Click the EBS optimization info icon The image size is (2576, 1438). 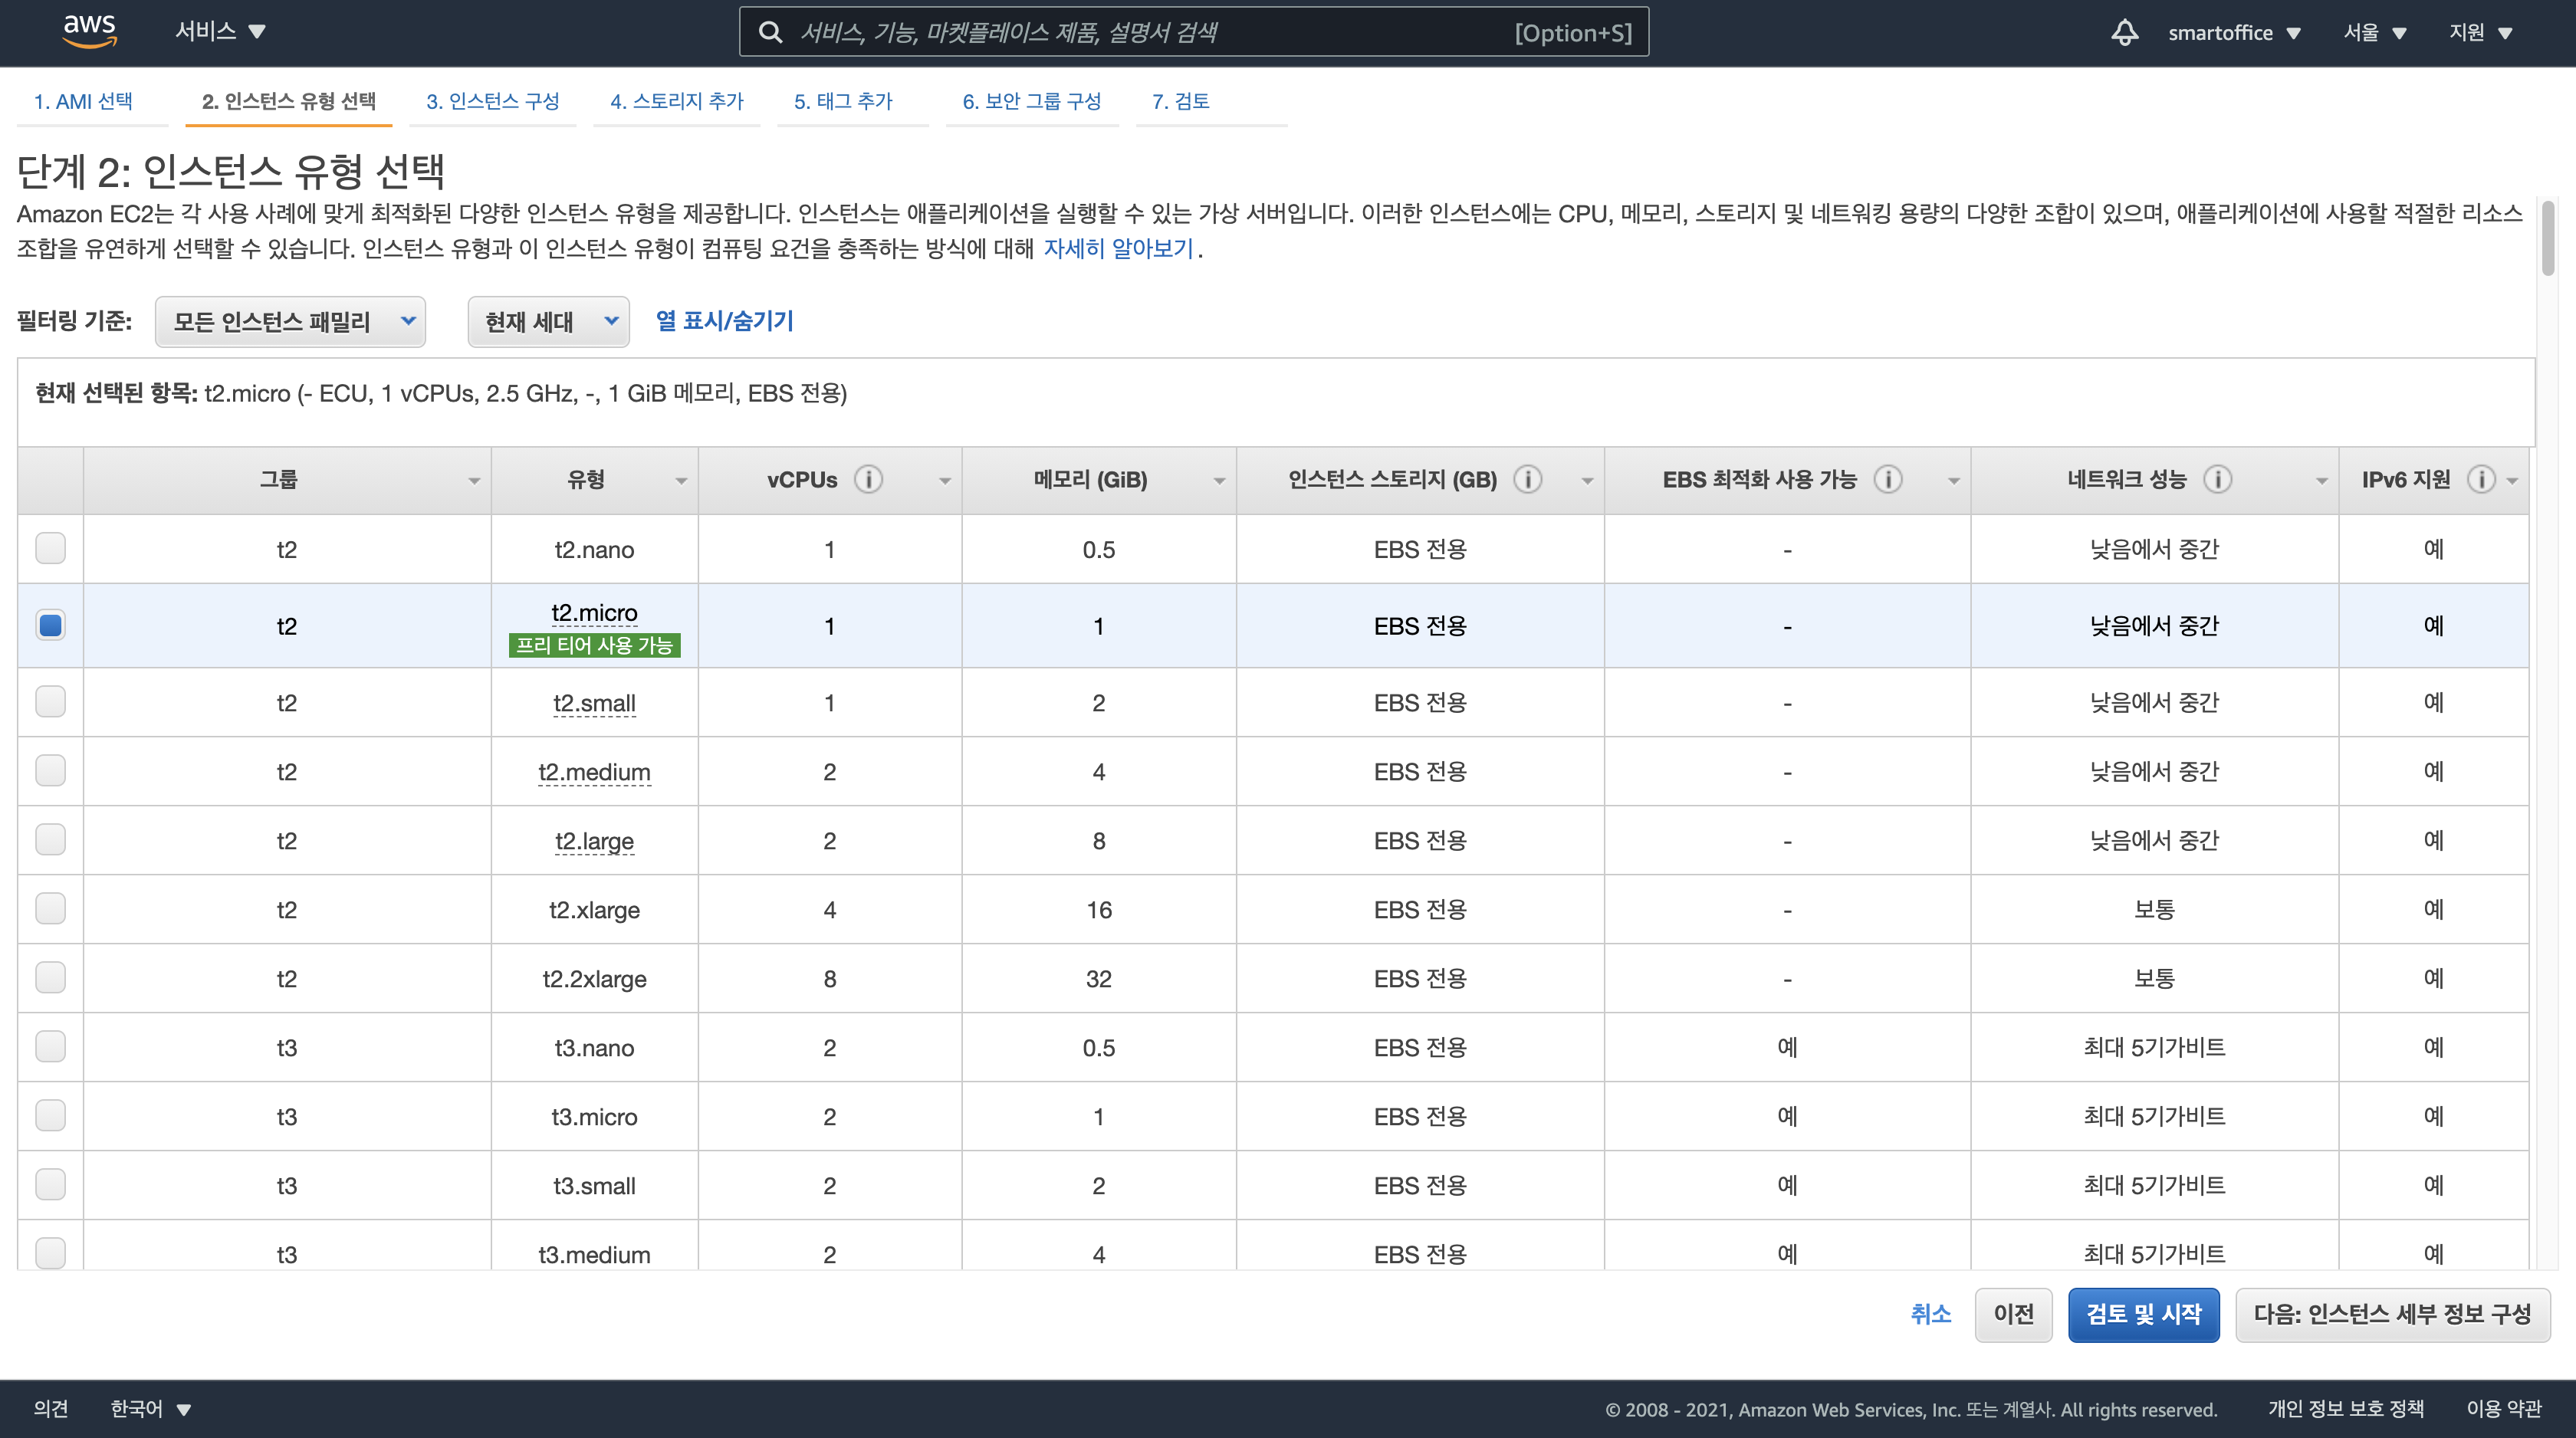(x=1887, y=480)
